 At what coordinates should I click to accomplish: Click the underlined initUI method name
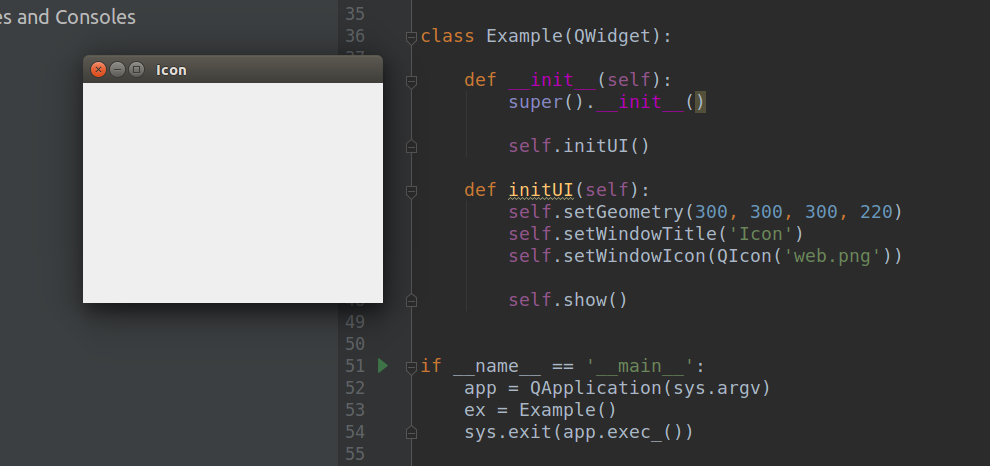point(541,190)
